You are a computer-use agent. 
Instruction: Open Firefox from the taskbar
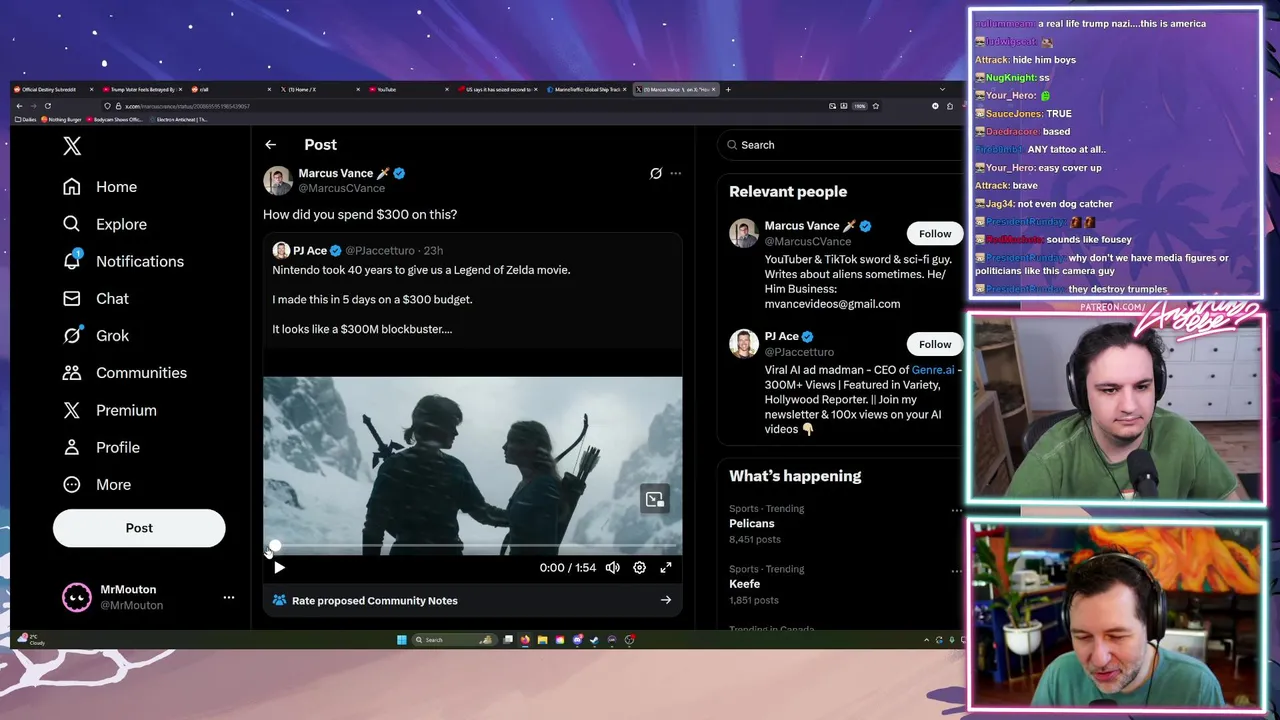point(525,640)
